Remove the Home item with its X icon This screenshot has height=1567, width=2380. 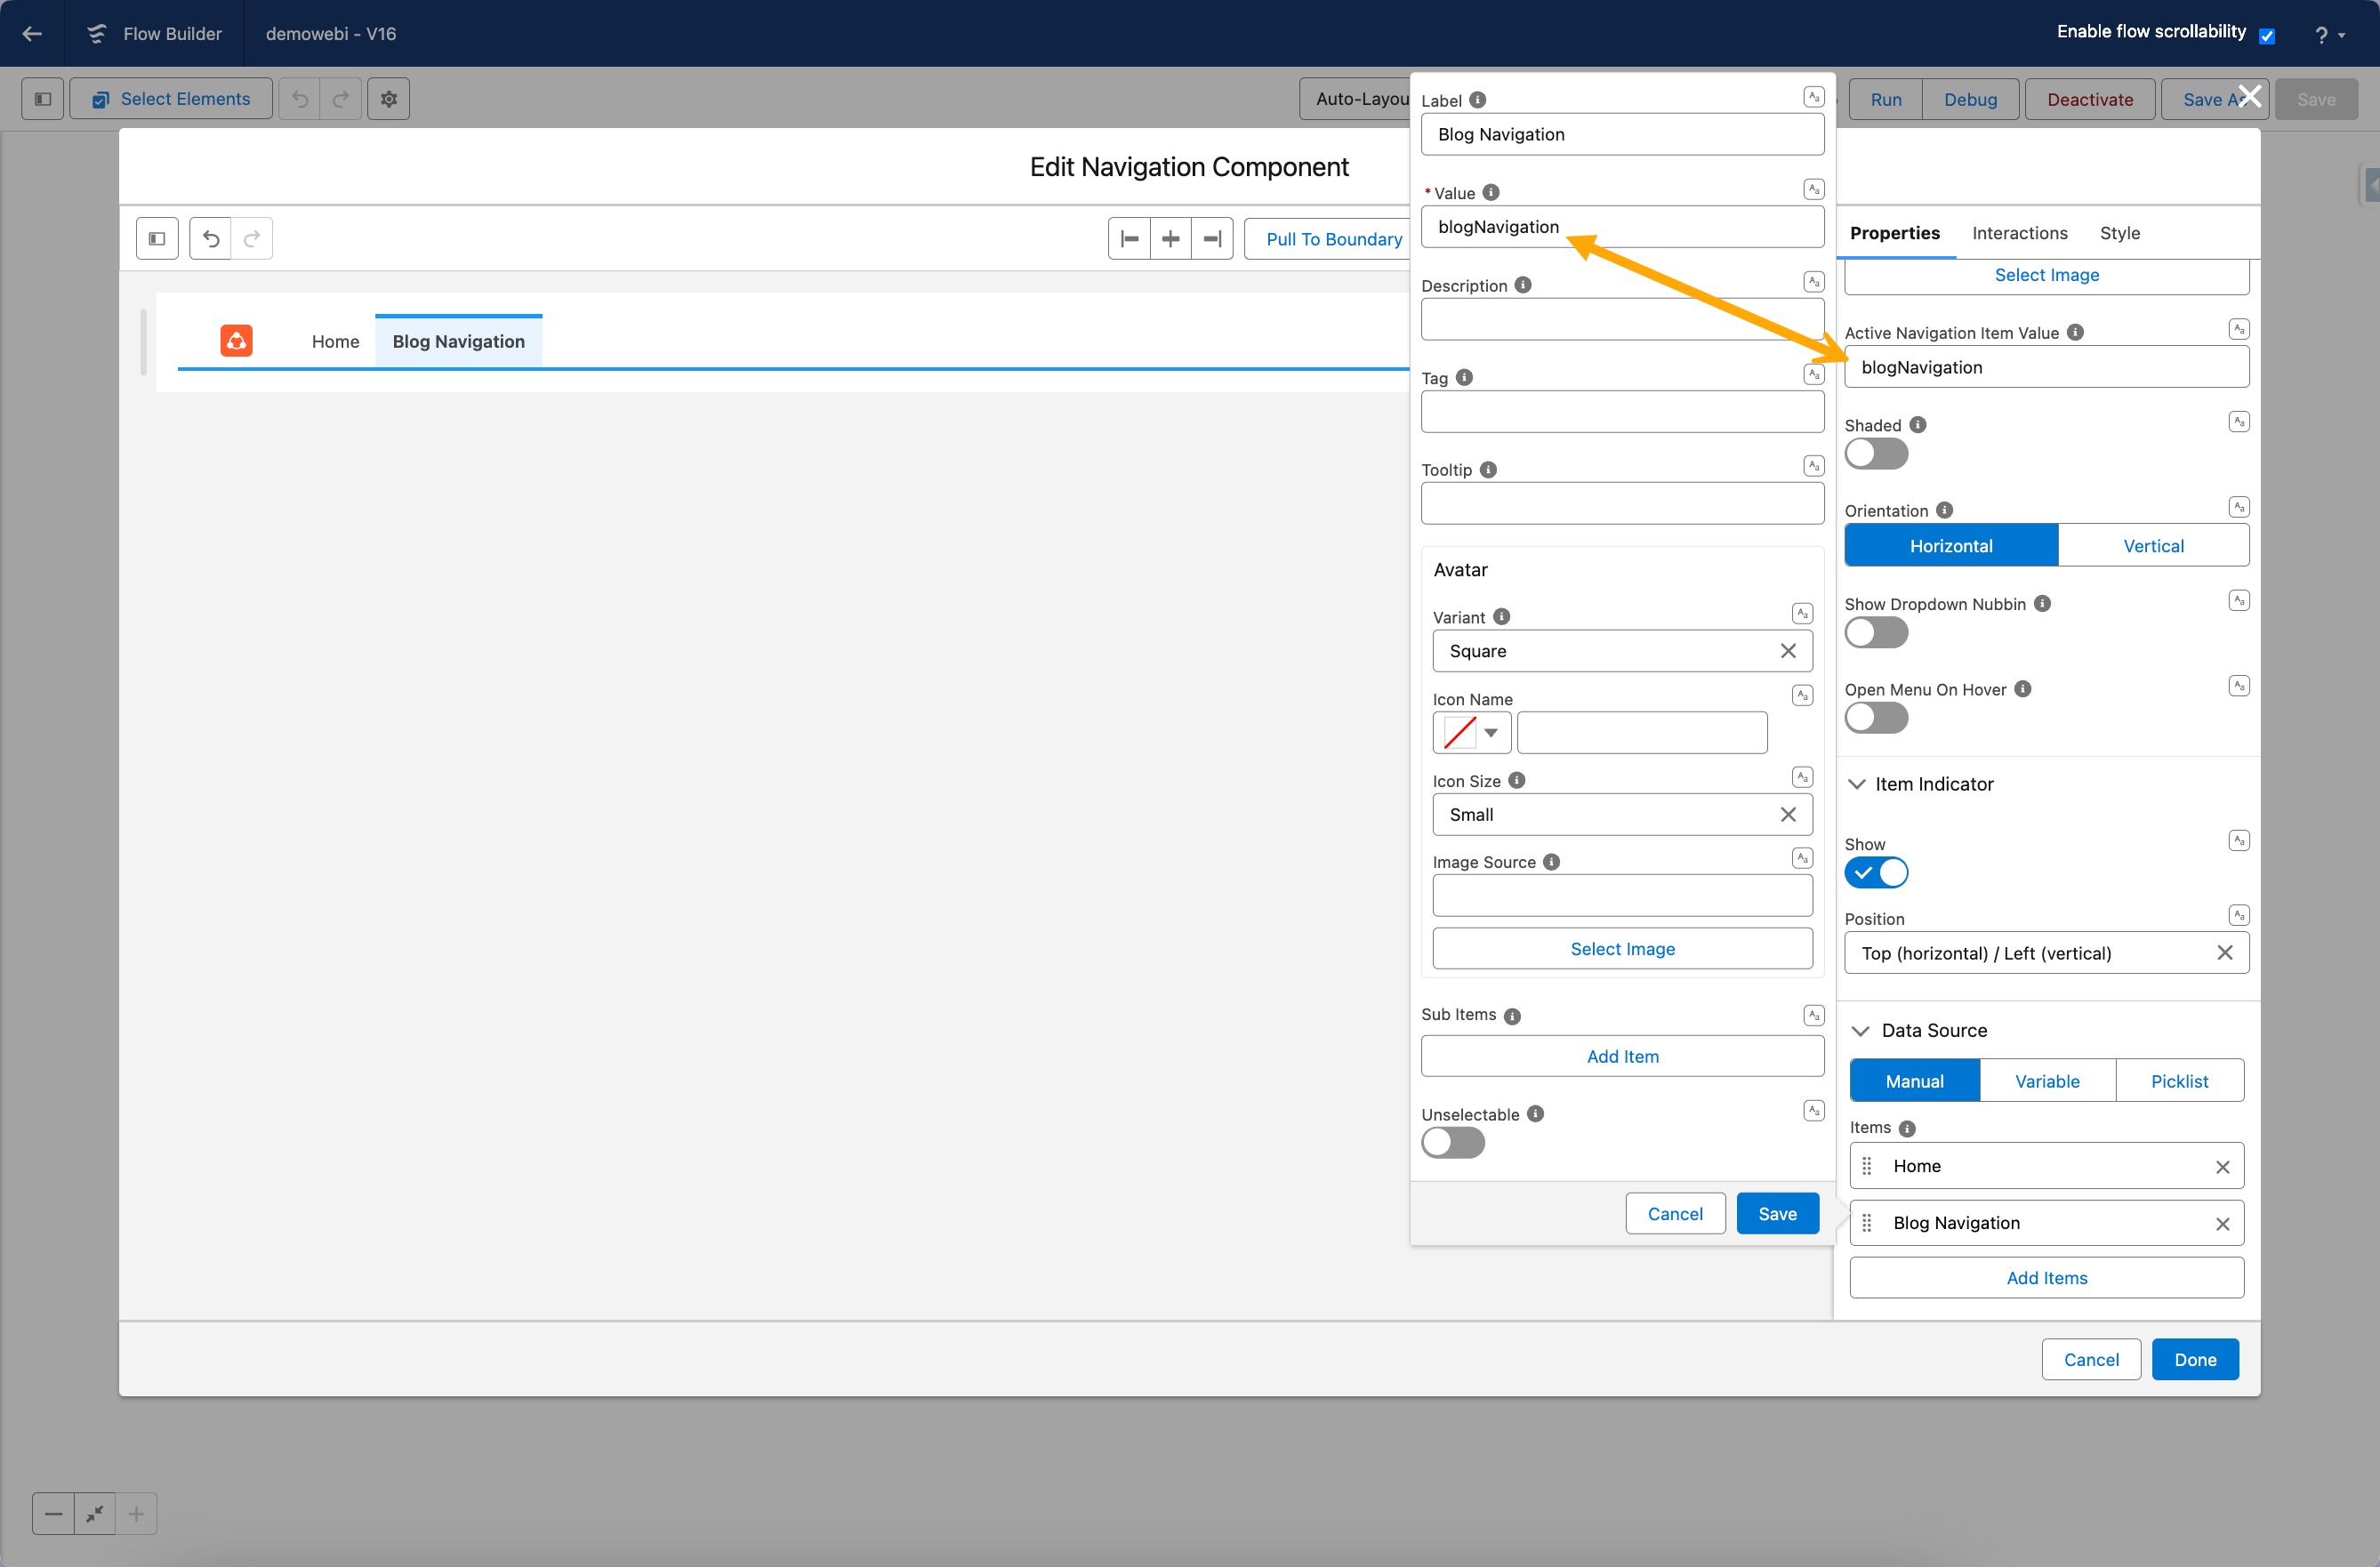point(2222,1167)
